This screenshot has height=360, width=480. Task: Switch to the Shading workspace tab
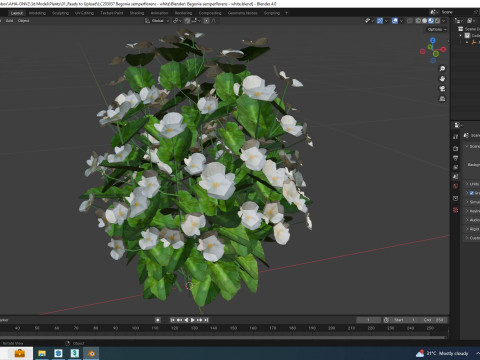137,13
